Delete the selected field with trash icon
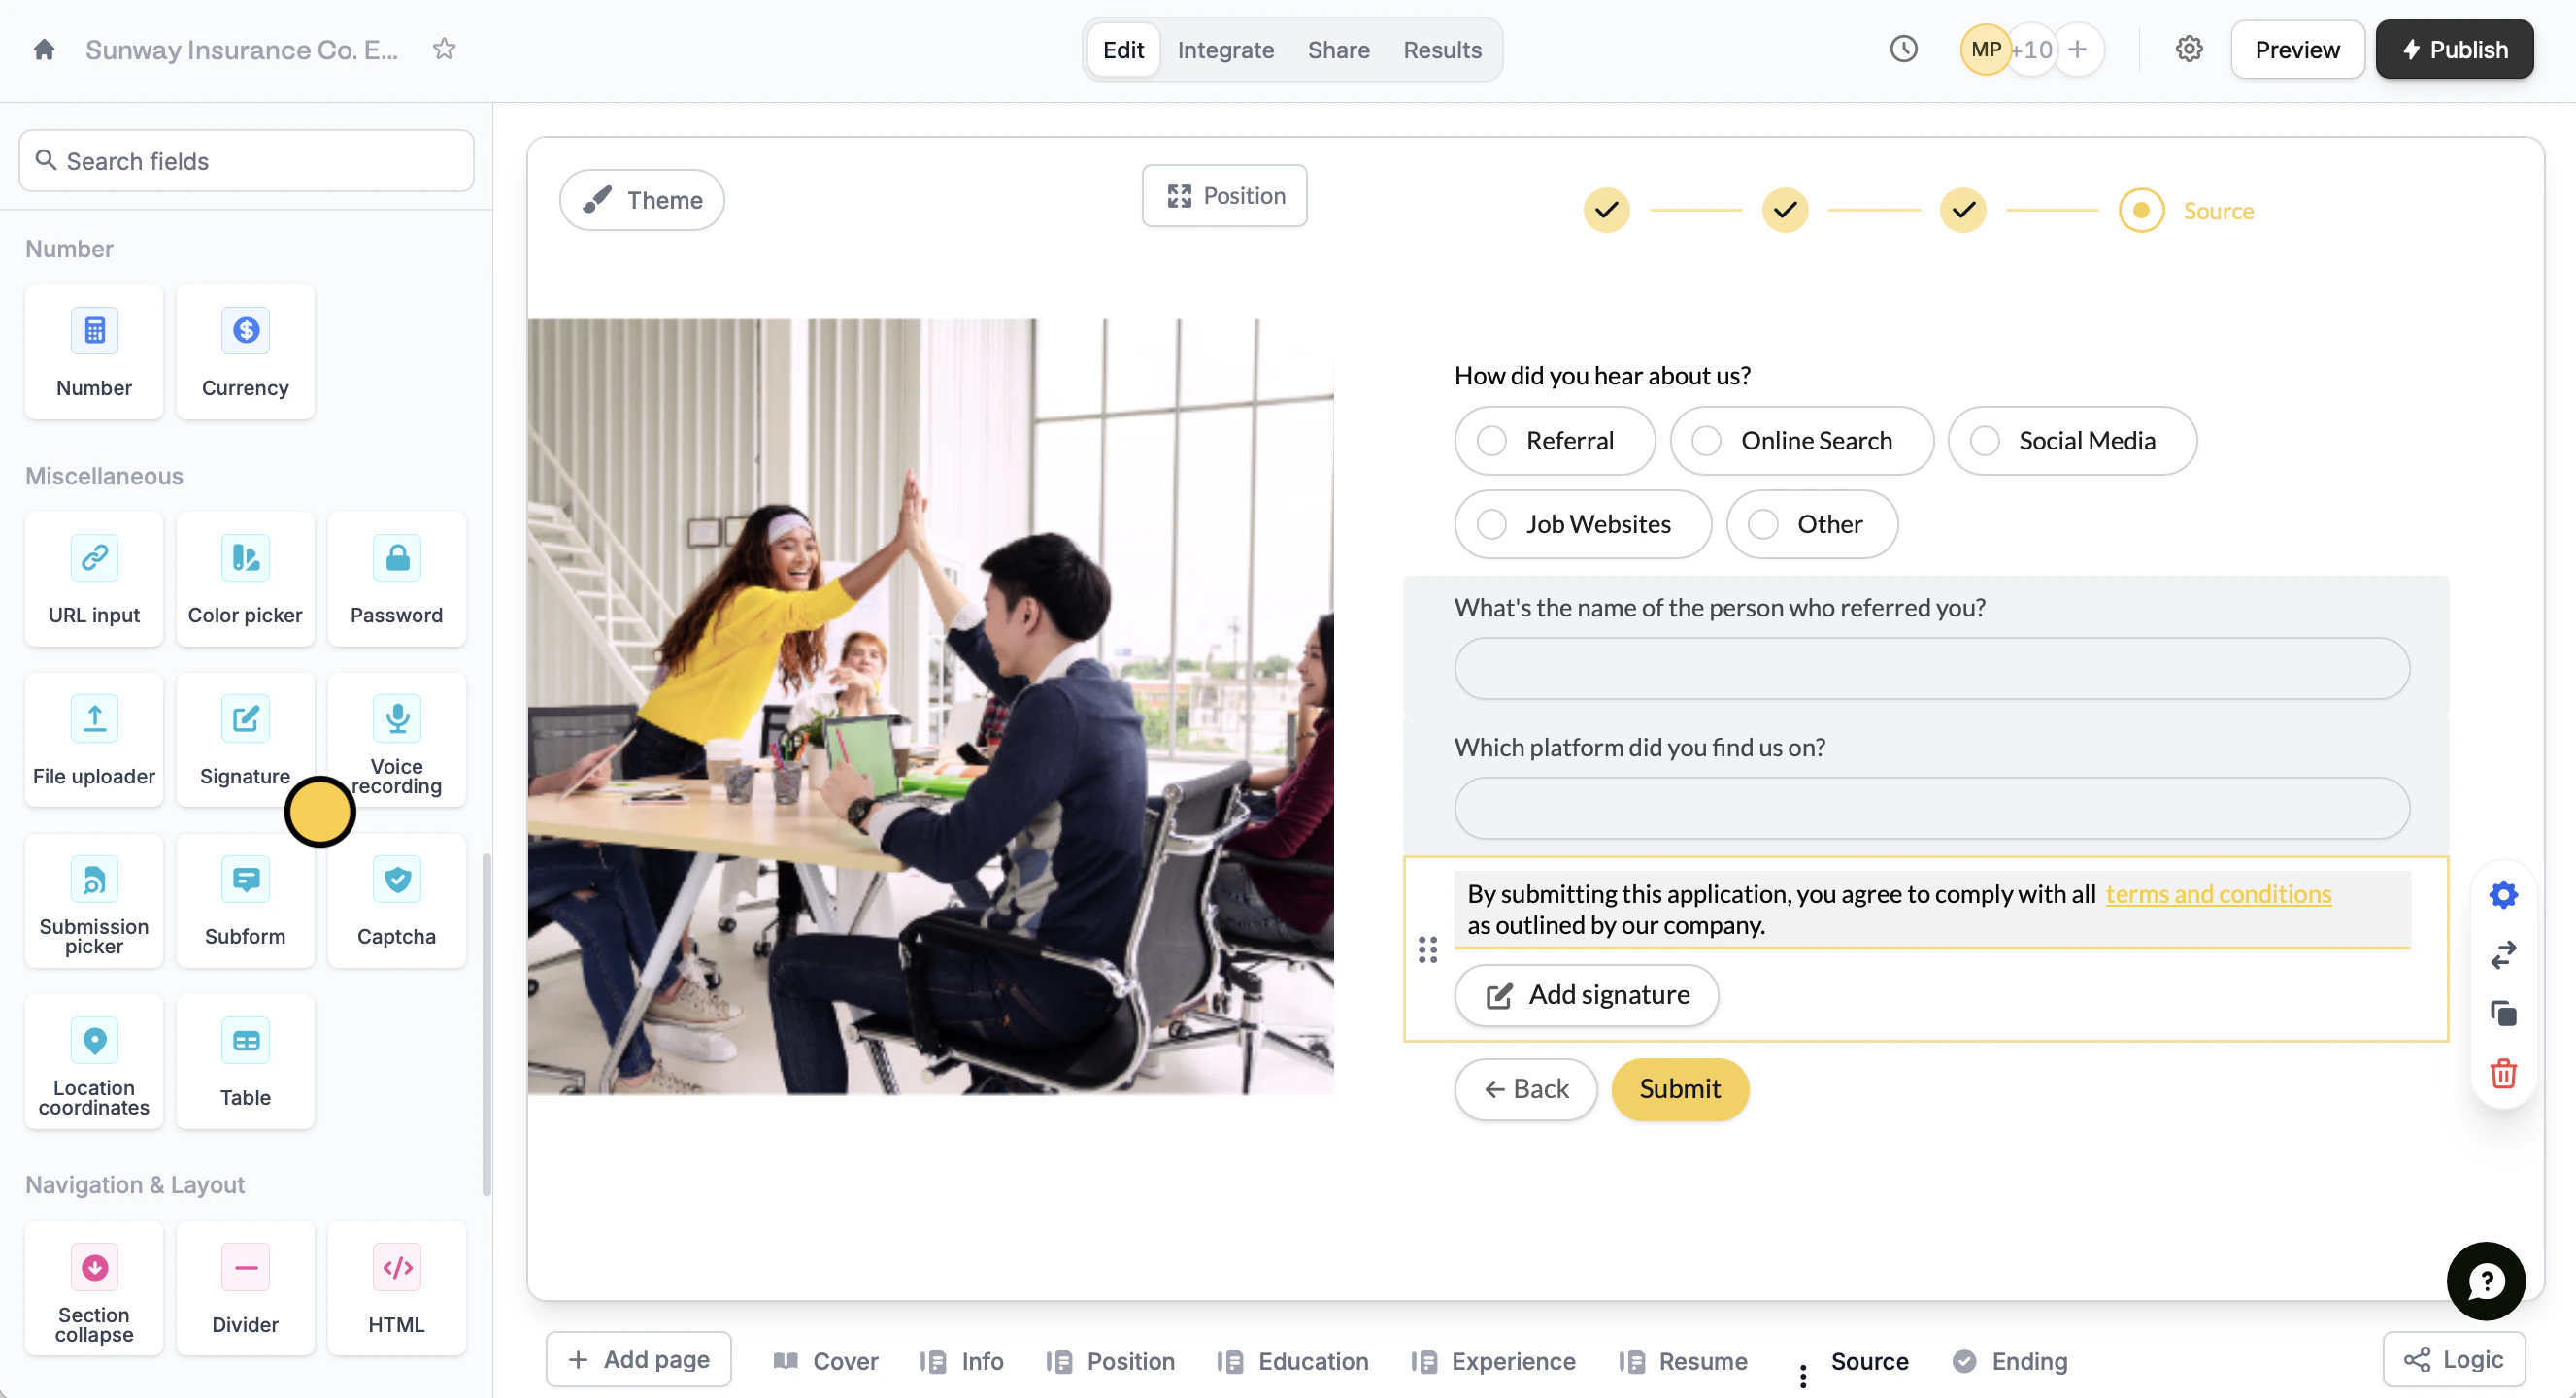 click(x=2502, y=1073)
